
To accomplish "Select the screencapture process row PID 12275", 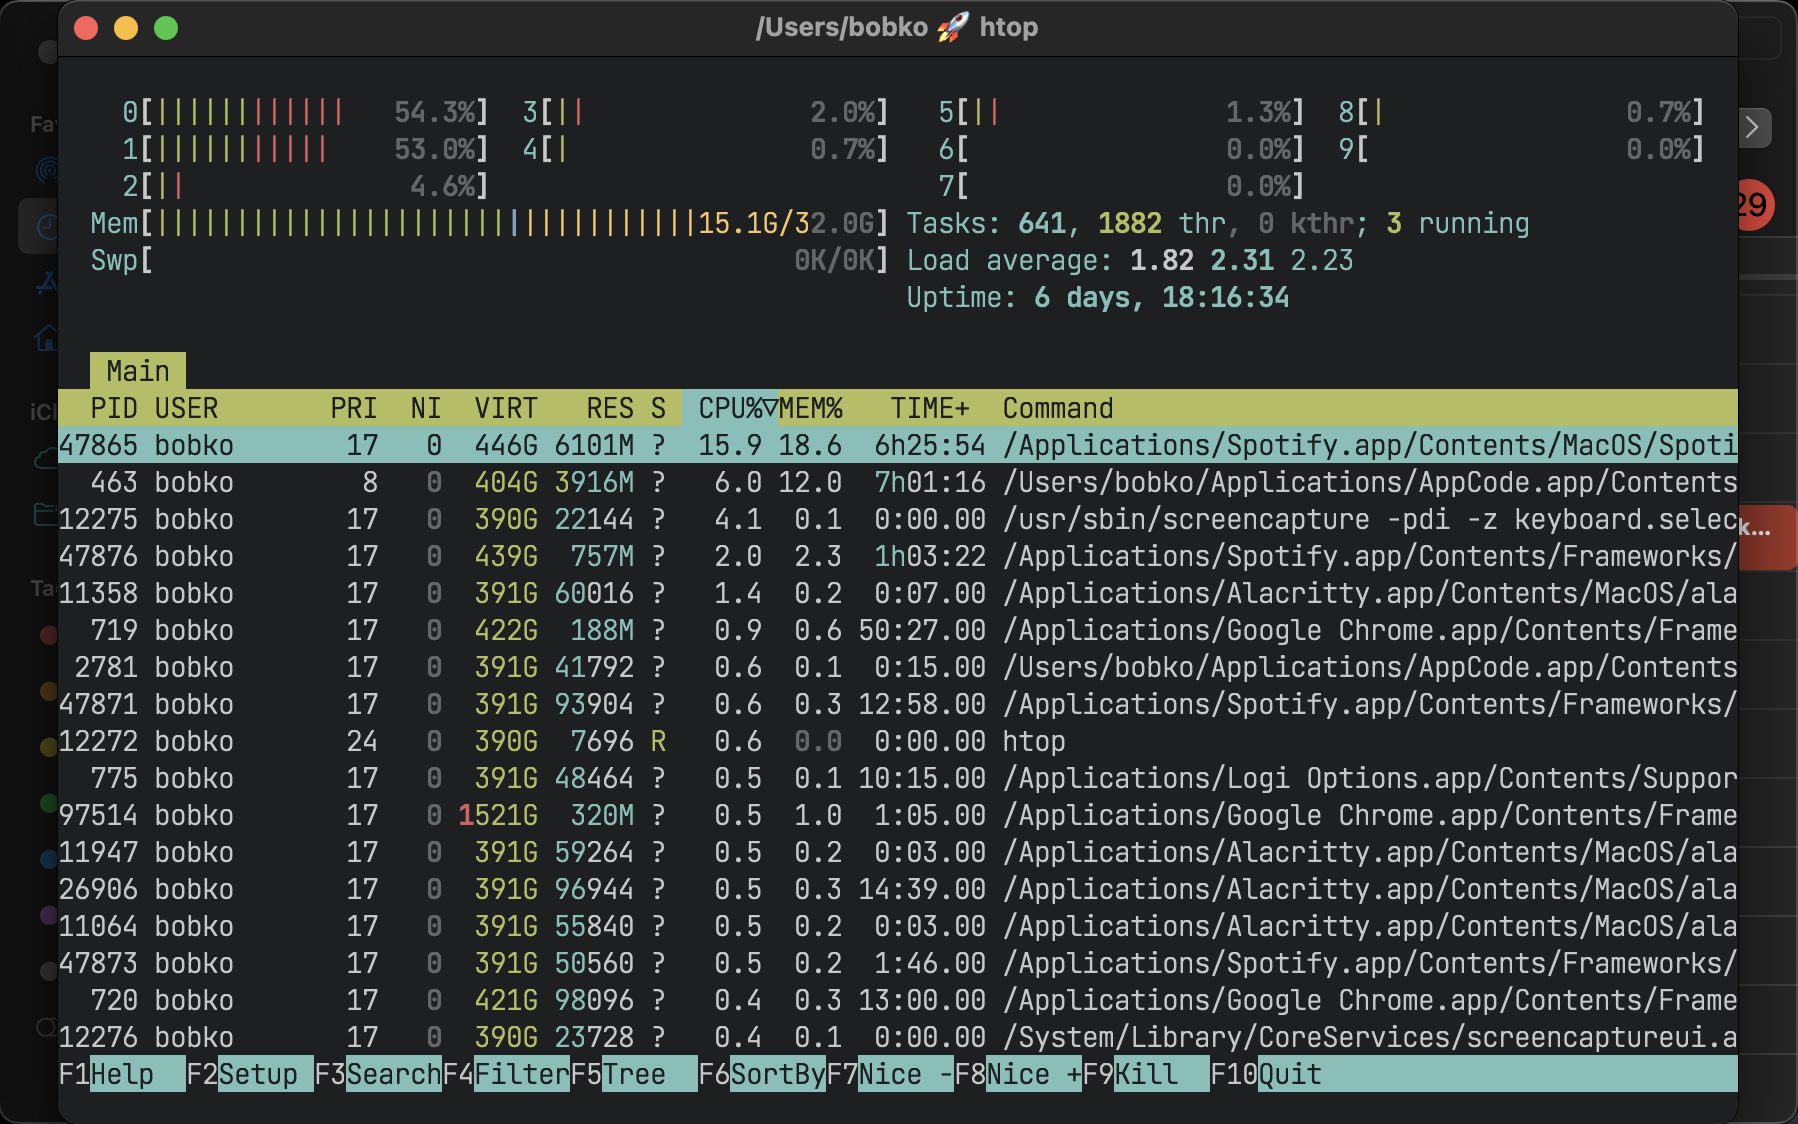I will pos(898,519).
